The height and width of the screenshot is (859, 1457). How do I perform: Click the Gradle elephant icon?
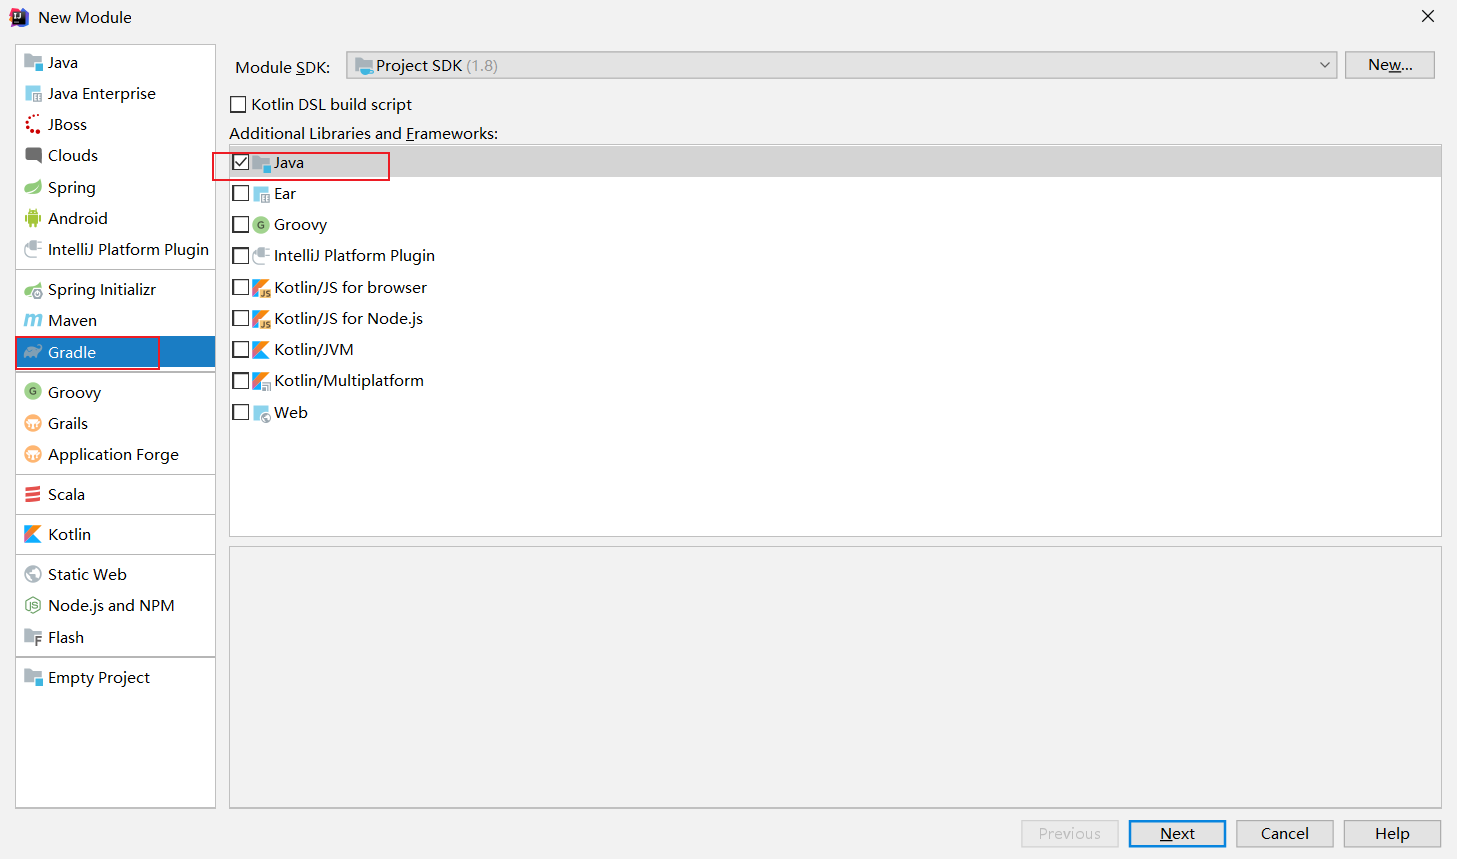[x=33, y=352]
